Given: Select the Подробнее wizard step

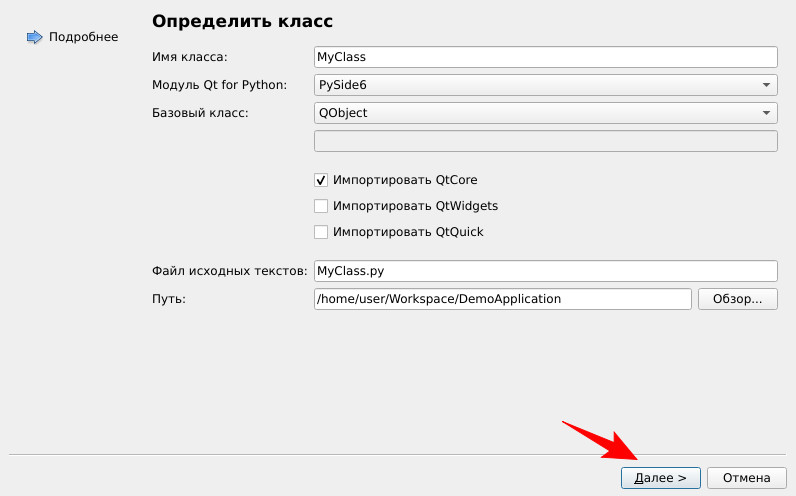Looking at the screenshot, I should (x=83, y=37).
